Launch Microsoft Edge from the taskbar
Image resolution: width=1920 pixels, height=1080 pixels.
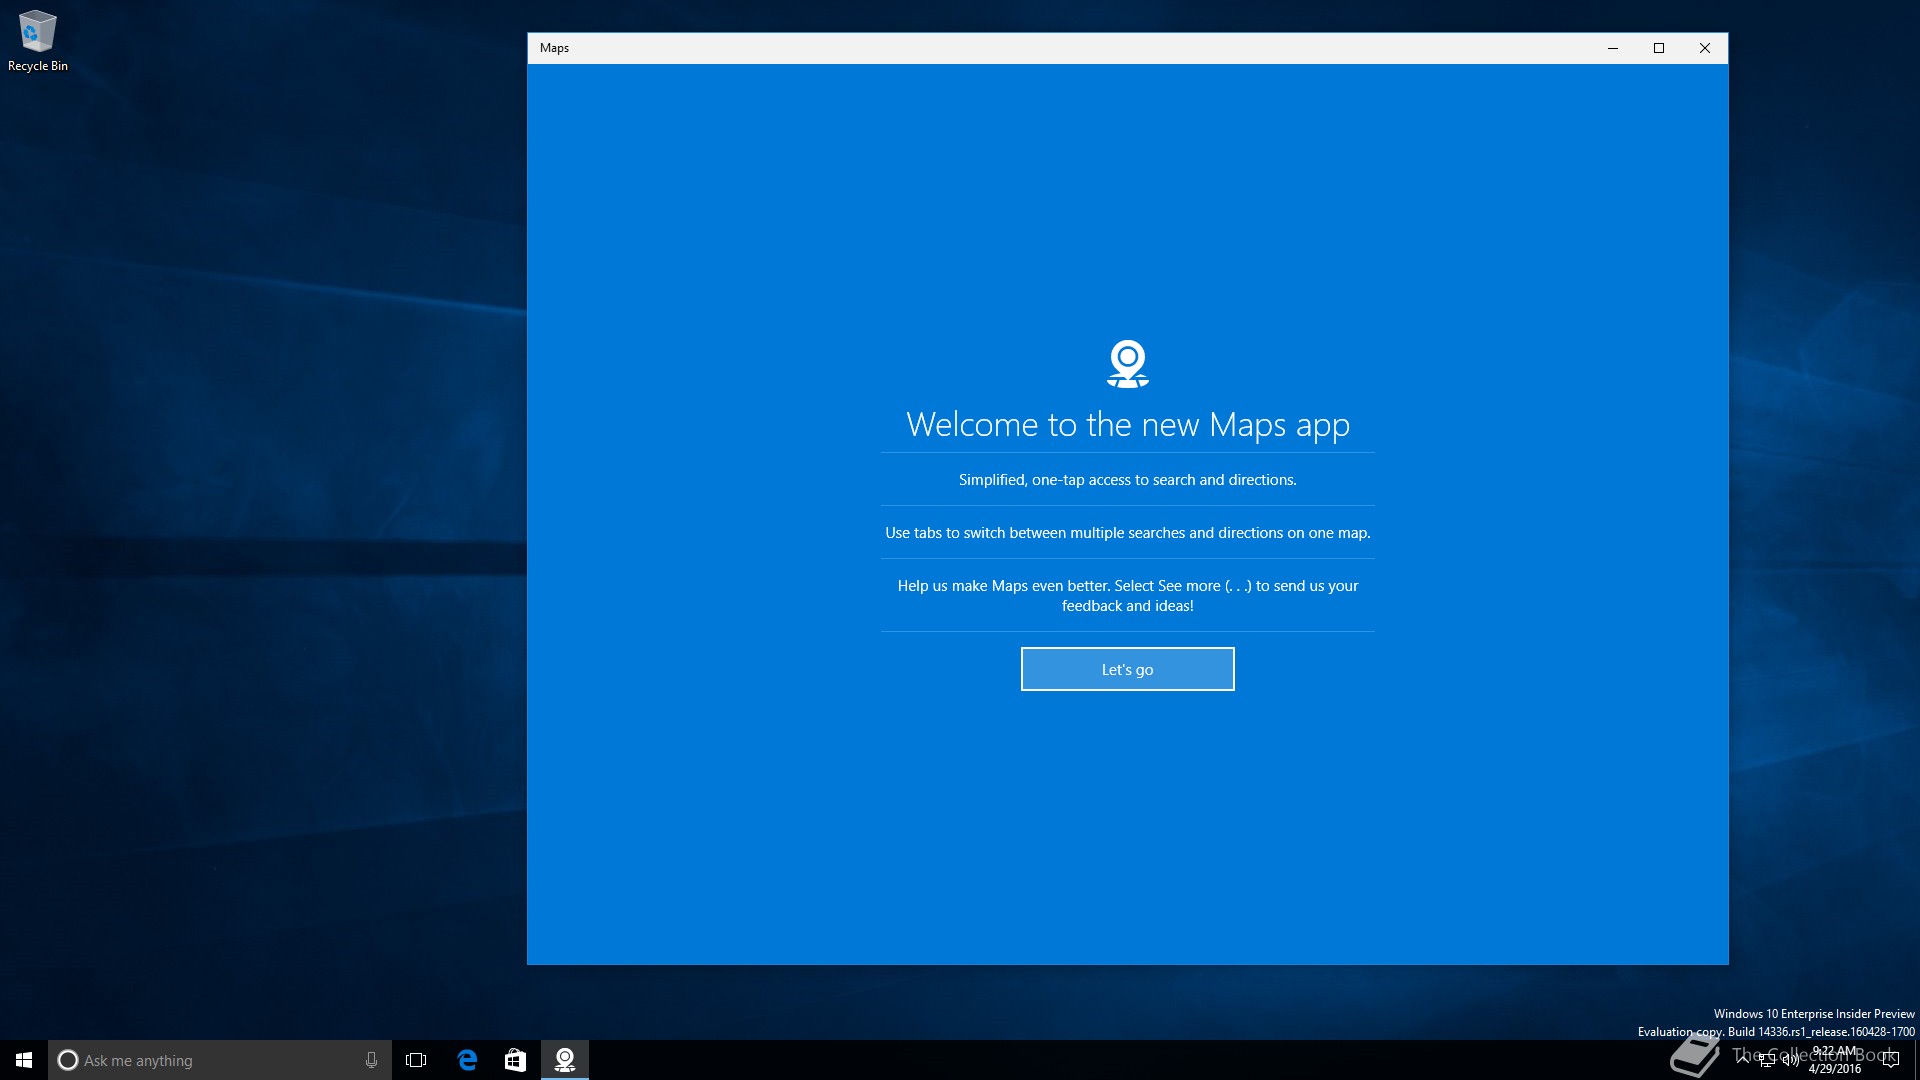[x=467, y=1060]
